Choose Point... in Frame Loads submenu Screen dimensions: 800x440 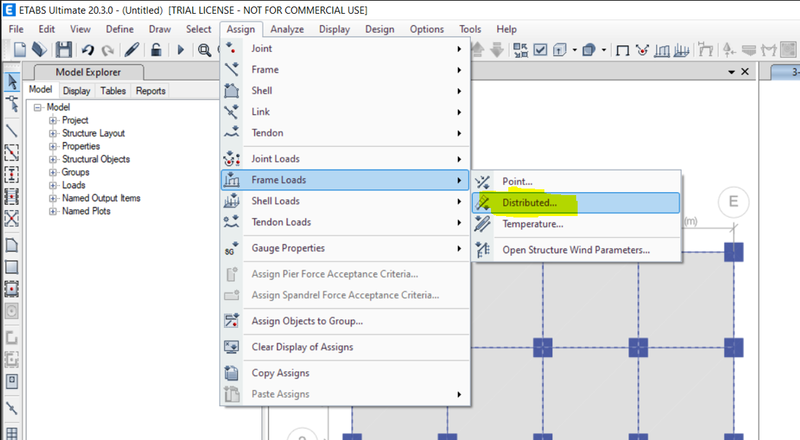coord(576,181)
